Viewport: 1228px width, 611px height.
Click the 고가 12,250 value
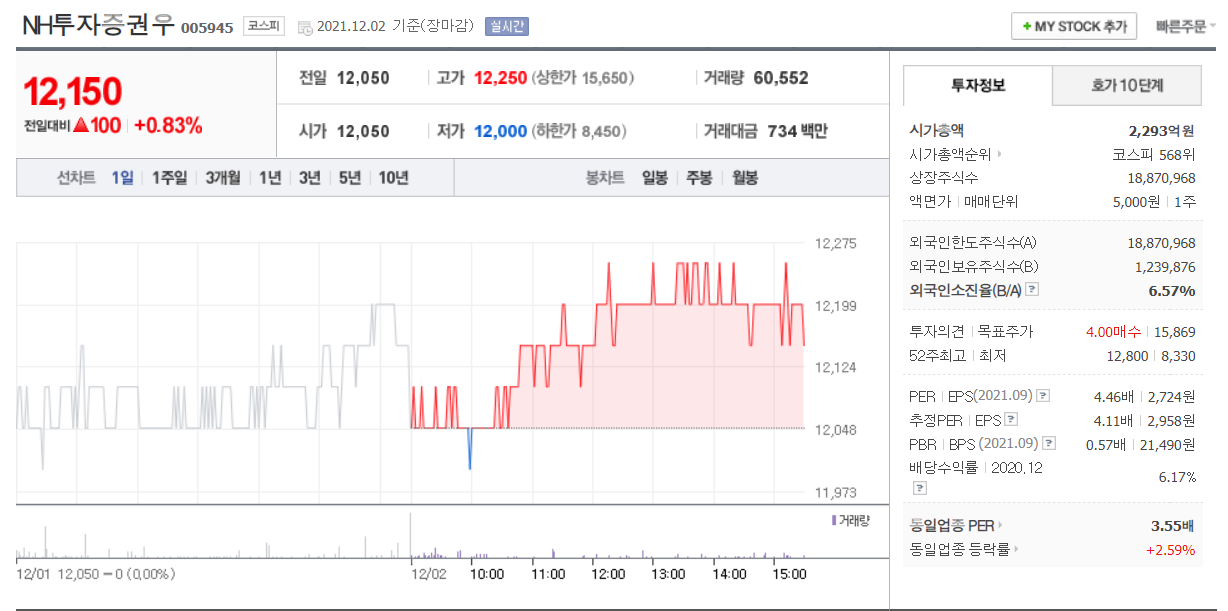tap(500, 78)
